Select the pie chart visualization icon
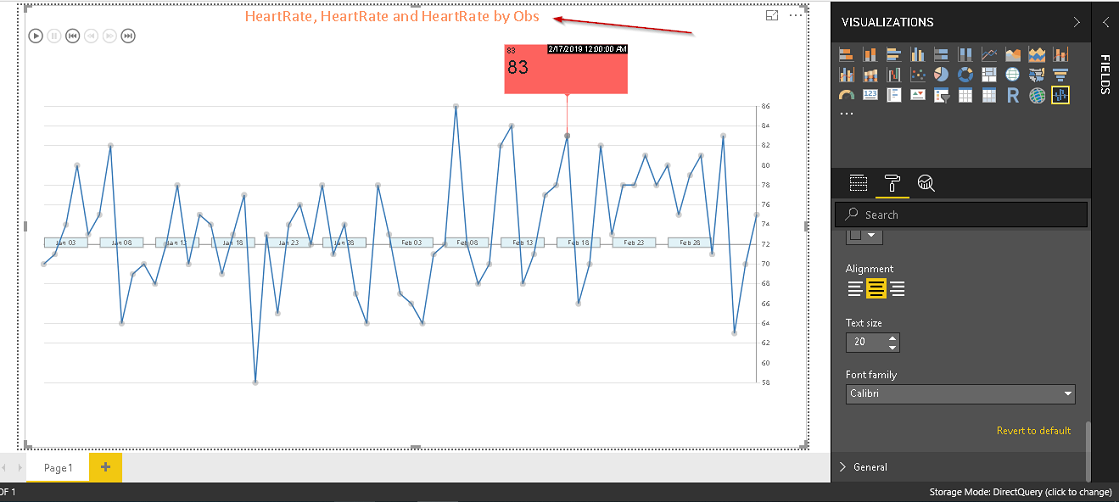 tap(941, 75)
